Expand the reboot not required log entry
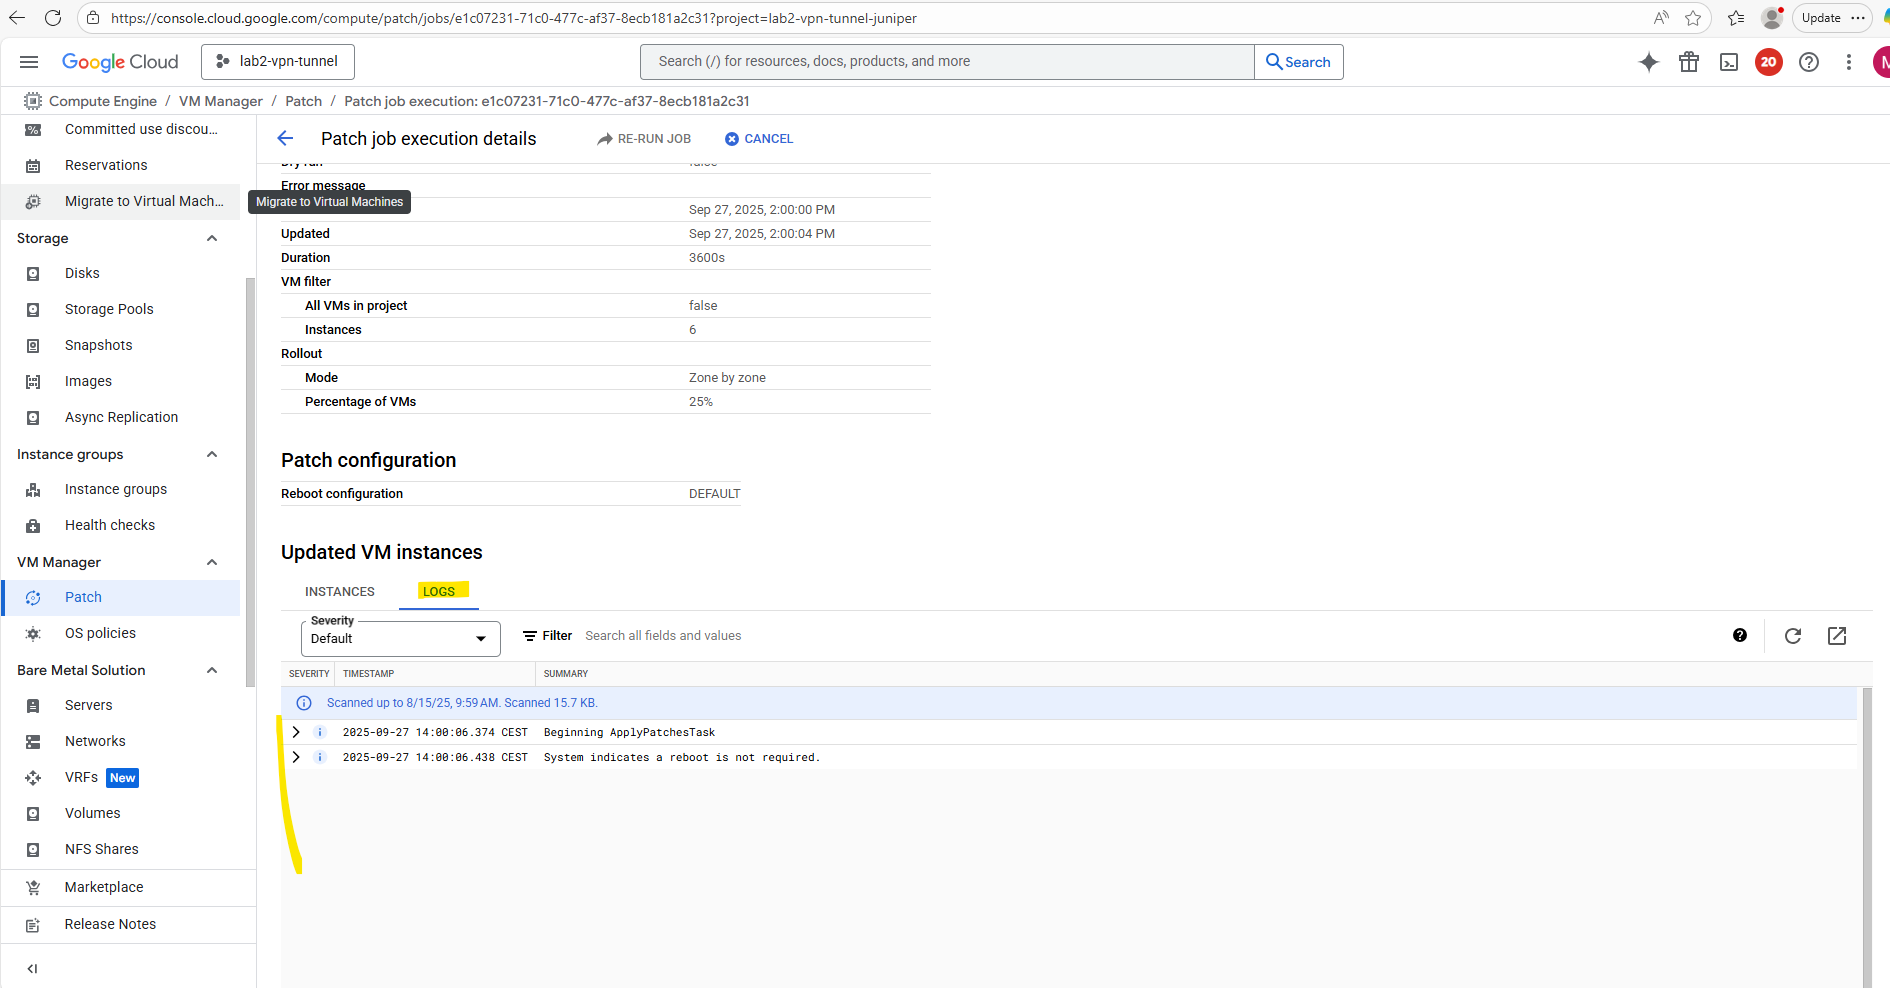The height and width of the screenshot is (988, 1890). coord(296,757)
